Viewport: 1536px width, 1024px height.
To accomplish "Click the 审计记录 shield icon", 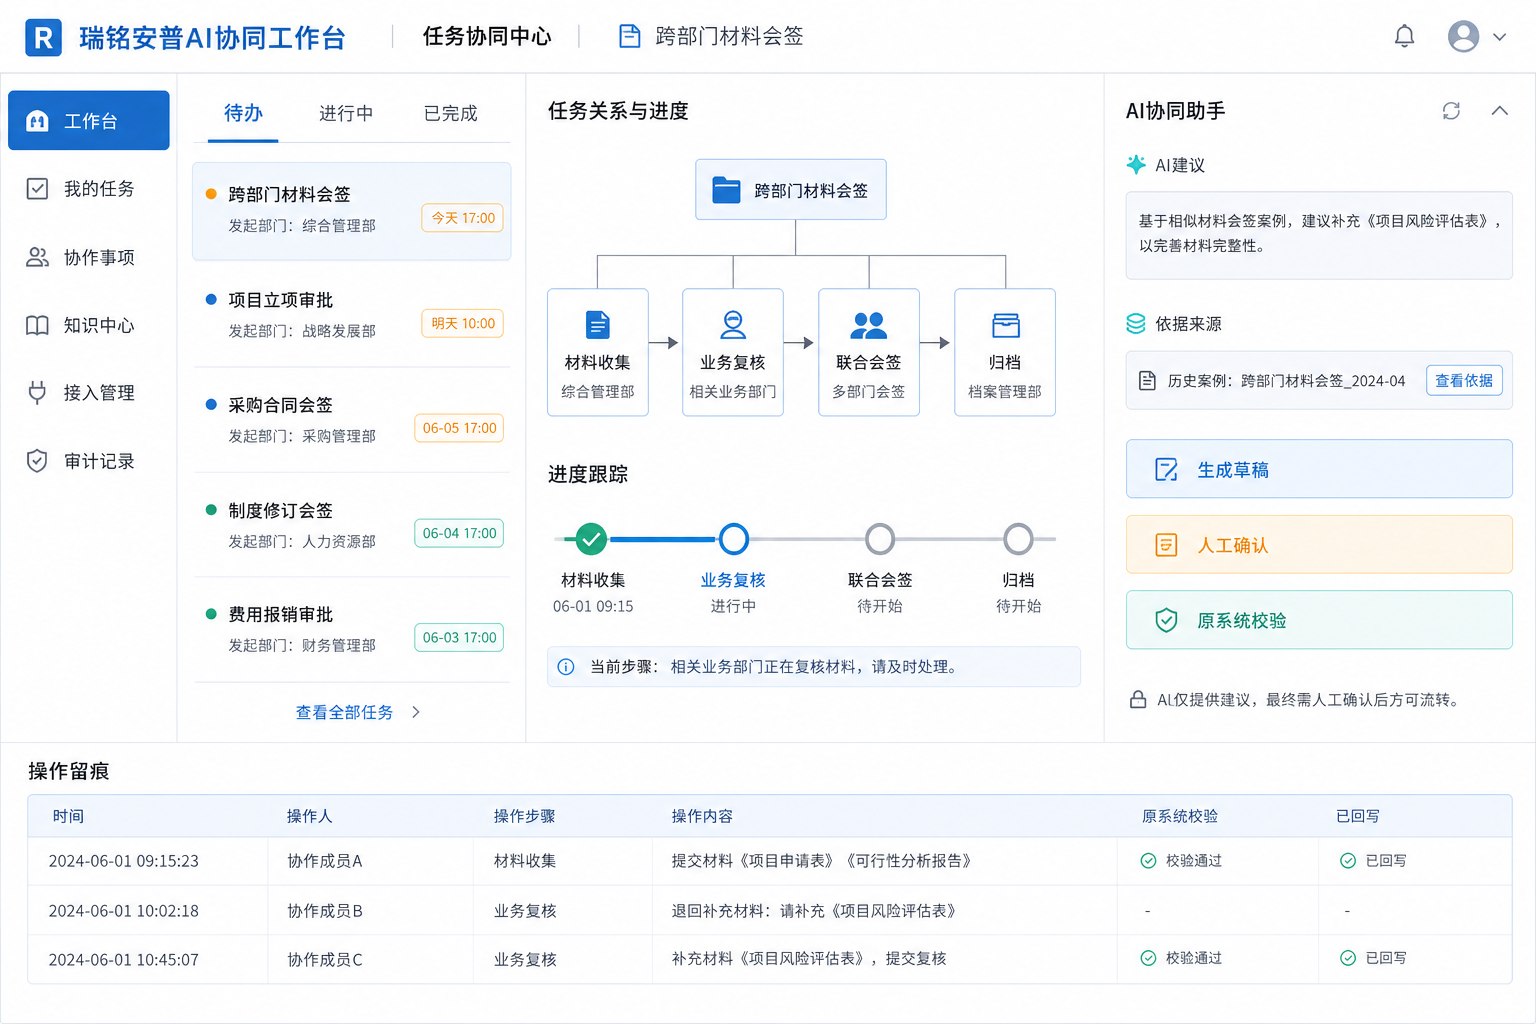I will (x=37, y=461).
